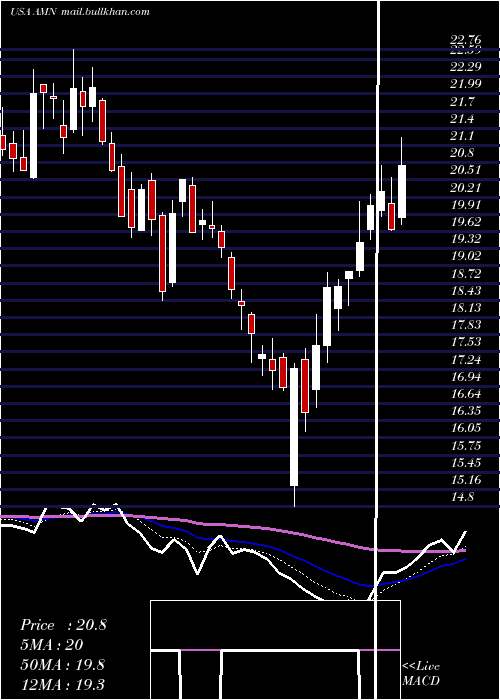This screenshot has height=700, width=500.
Task: Click the 21.99 price axis label
Action: (466, 84)
